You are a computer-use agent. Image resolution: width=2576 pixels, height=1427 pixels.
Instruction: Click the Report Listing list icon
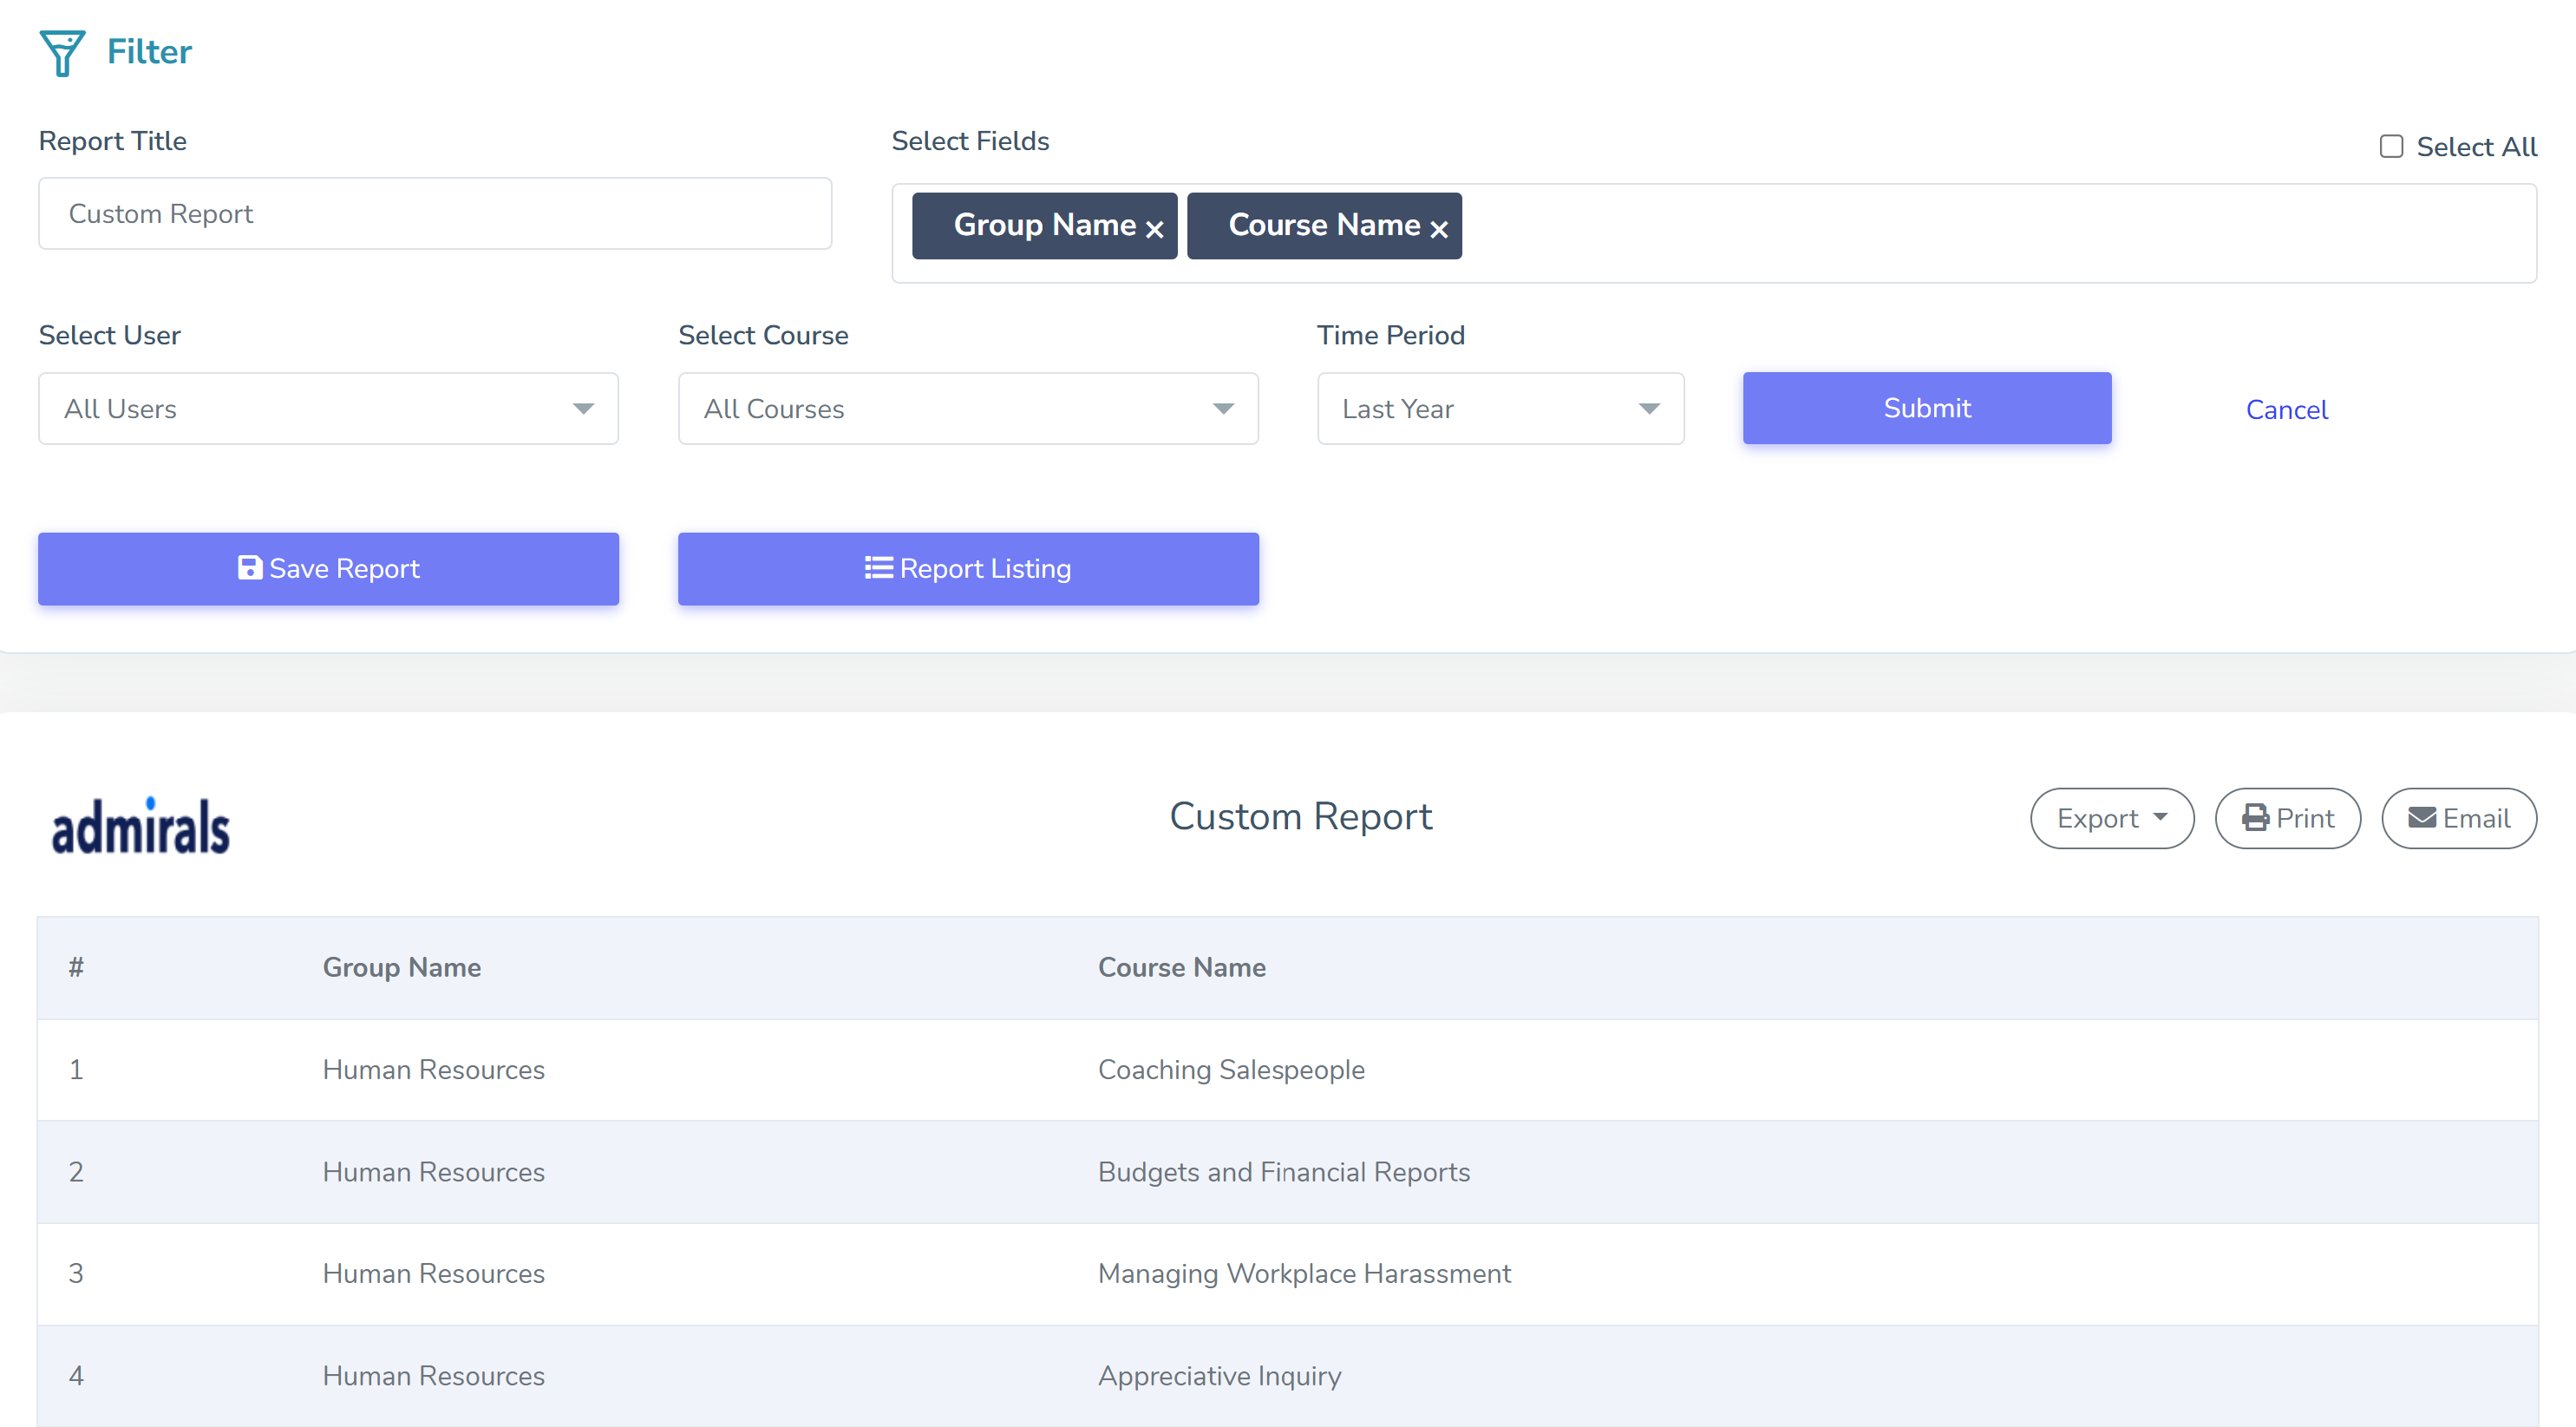click(878, 568)
